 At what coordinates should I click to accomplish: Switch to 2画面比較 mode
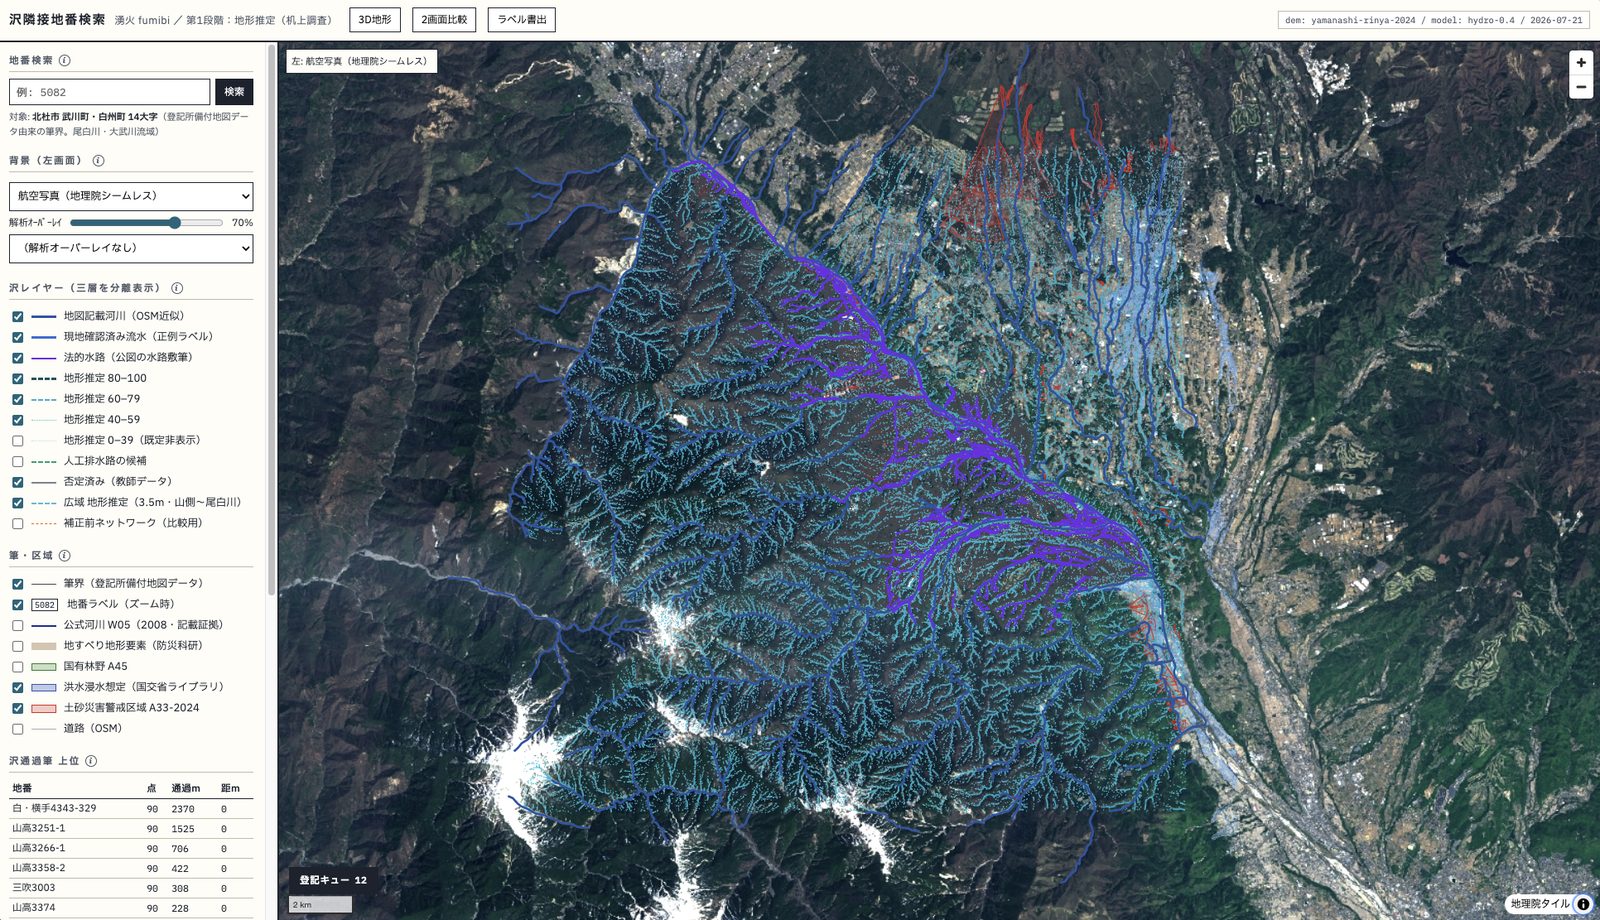[x=444, y=20]
